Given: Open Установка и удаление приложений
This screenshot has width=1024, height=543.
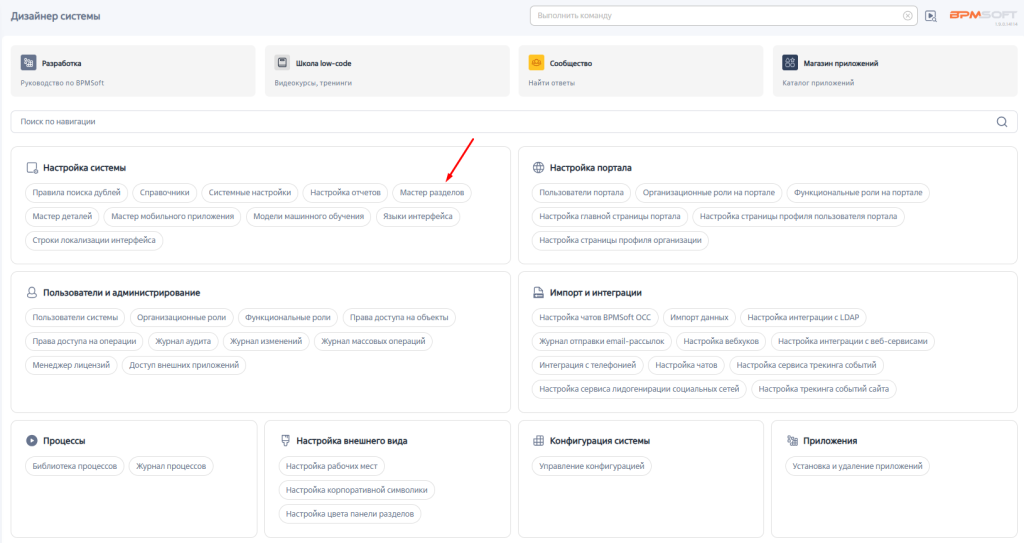Looking at the screenshot, I should (852, 466).
